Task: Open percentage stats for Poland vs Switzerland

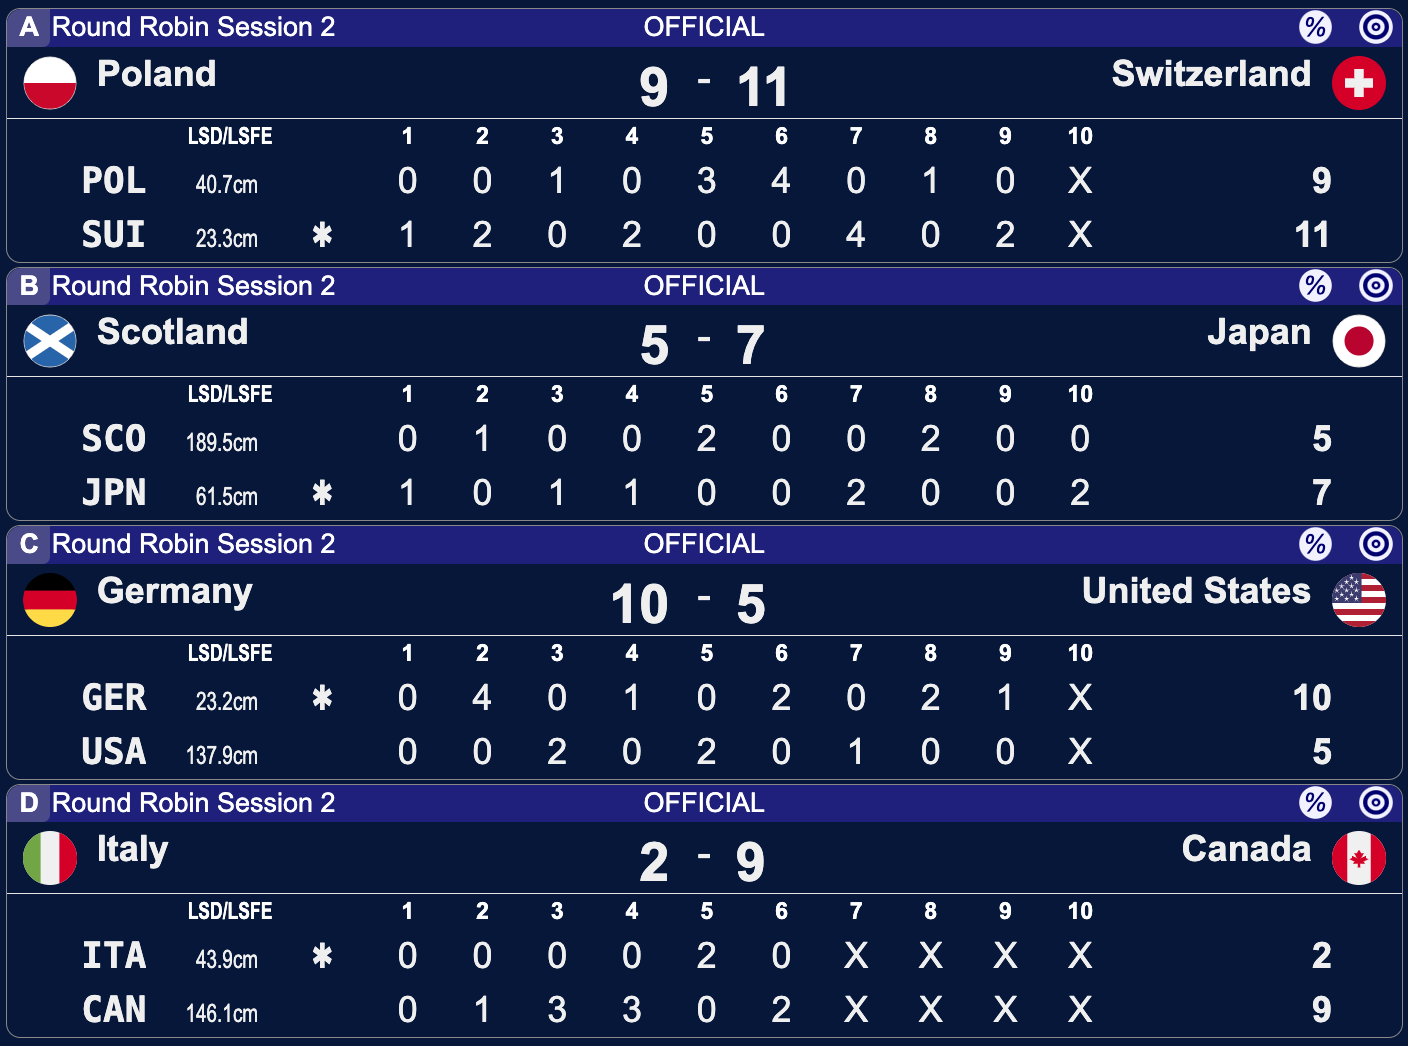Action: 1315,27
